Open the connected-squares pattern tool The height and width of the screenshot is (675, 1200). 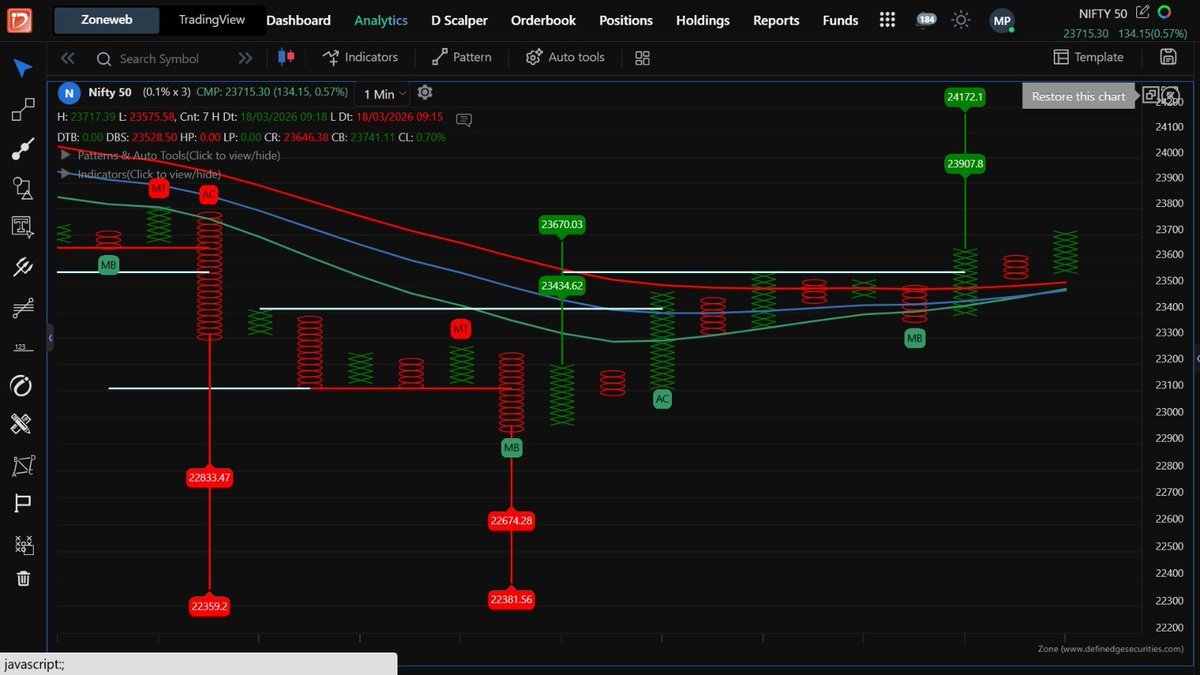(x=22, y=109)
